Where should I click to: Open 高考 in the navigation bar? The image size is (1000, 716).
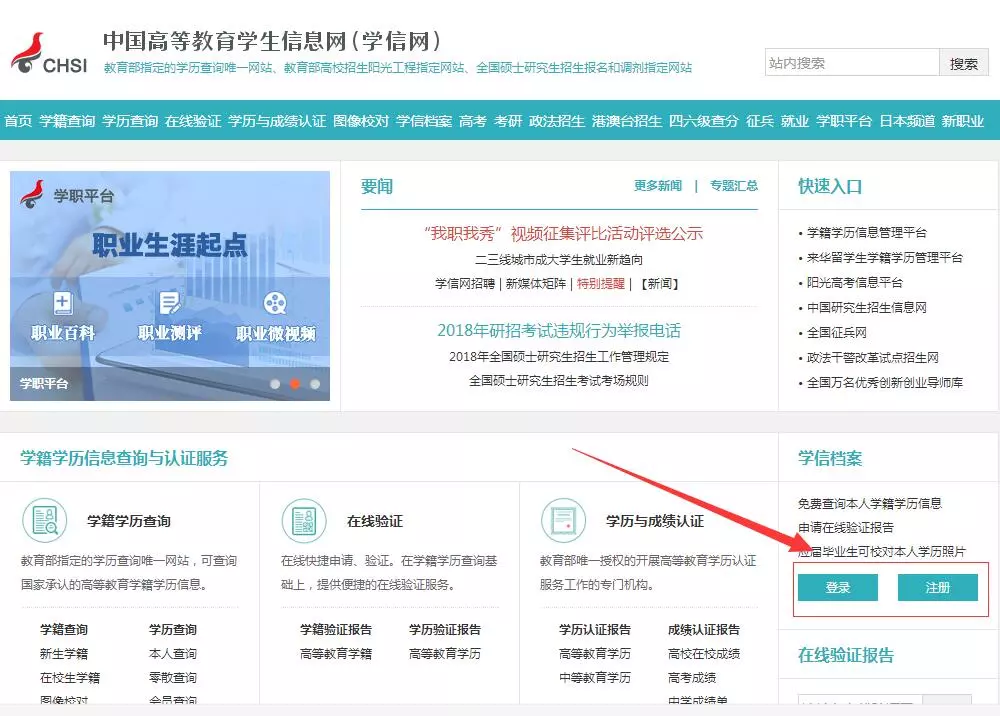click(473, 121)
